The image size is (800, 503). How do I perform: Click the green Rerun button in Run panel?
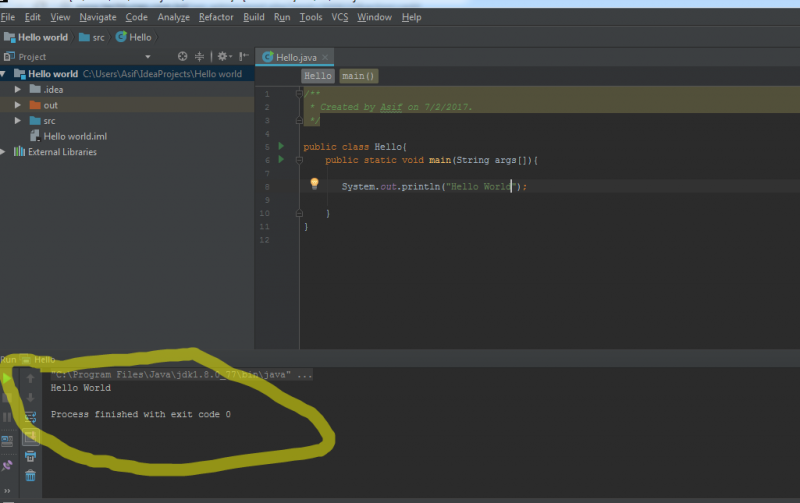coord(8,379)
